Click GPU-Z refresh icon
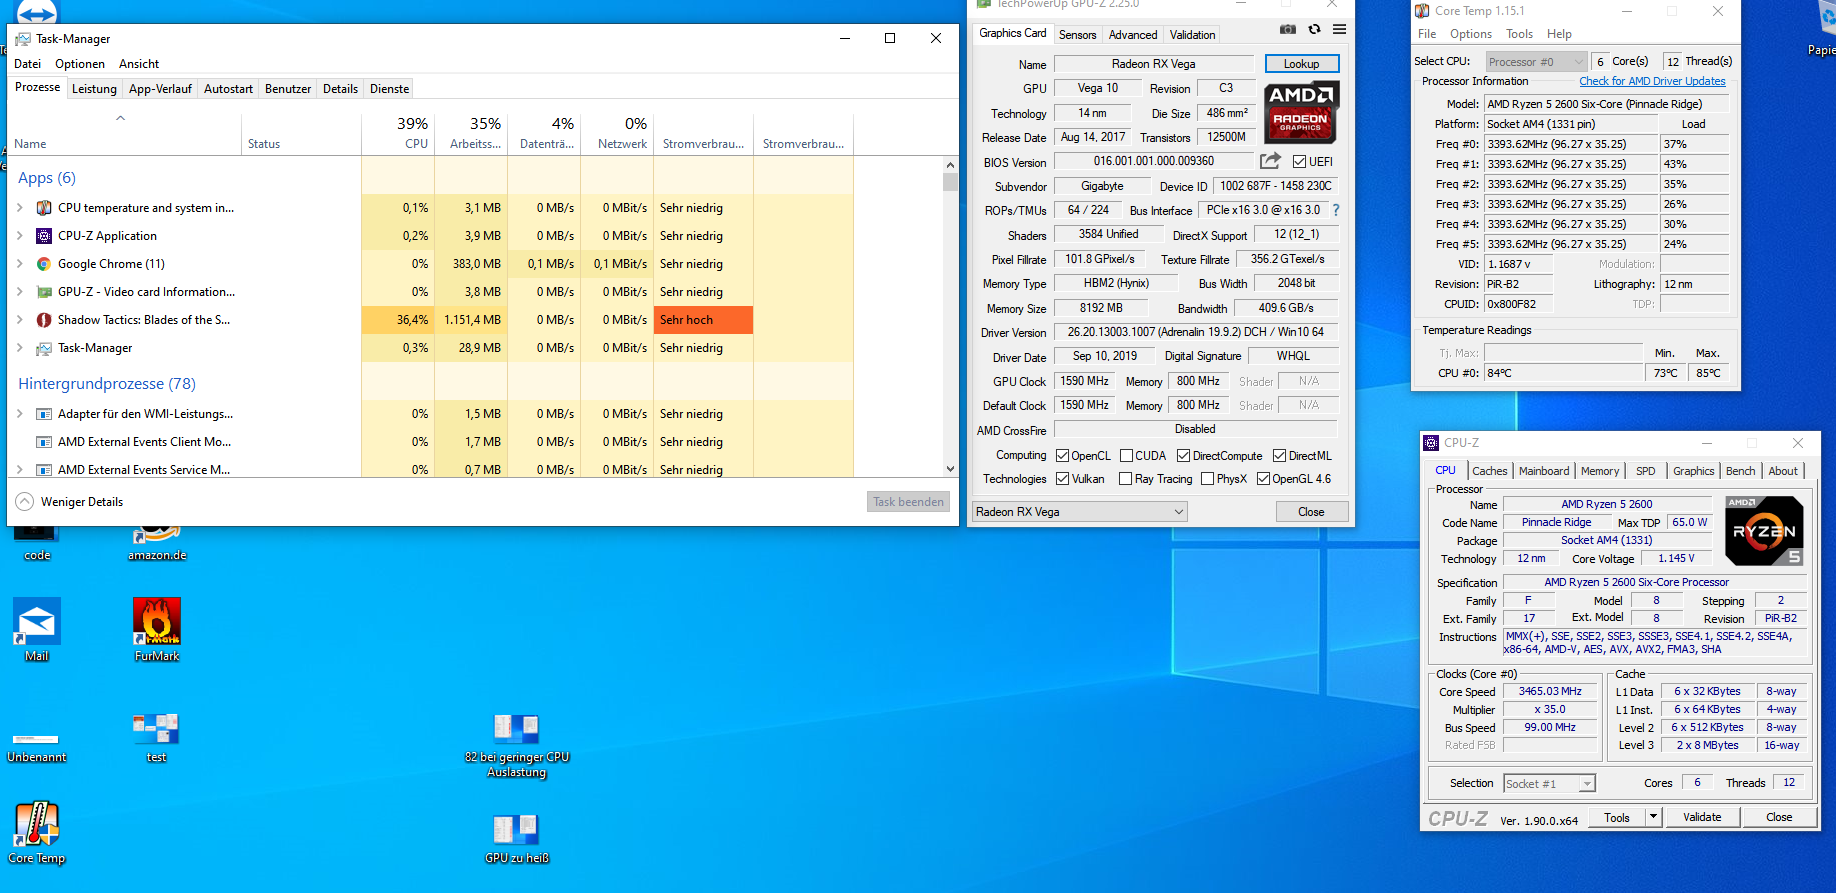1836x893 pixels. click(x=1314, y=30)
